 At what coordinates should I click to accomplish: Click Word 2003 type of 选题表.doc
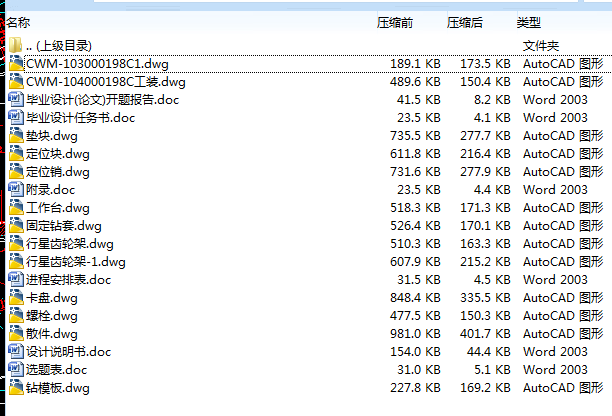(x=555, y=370)
